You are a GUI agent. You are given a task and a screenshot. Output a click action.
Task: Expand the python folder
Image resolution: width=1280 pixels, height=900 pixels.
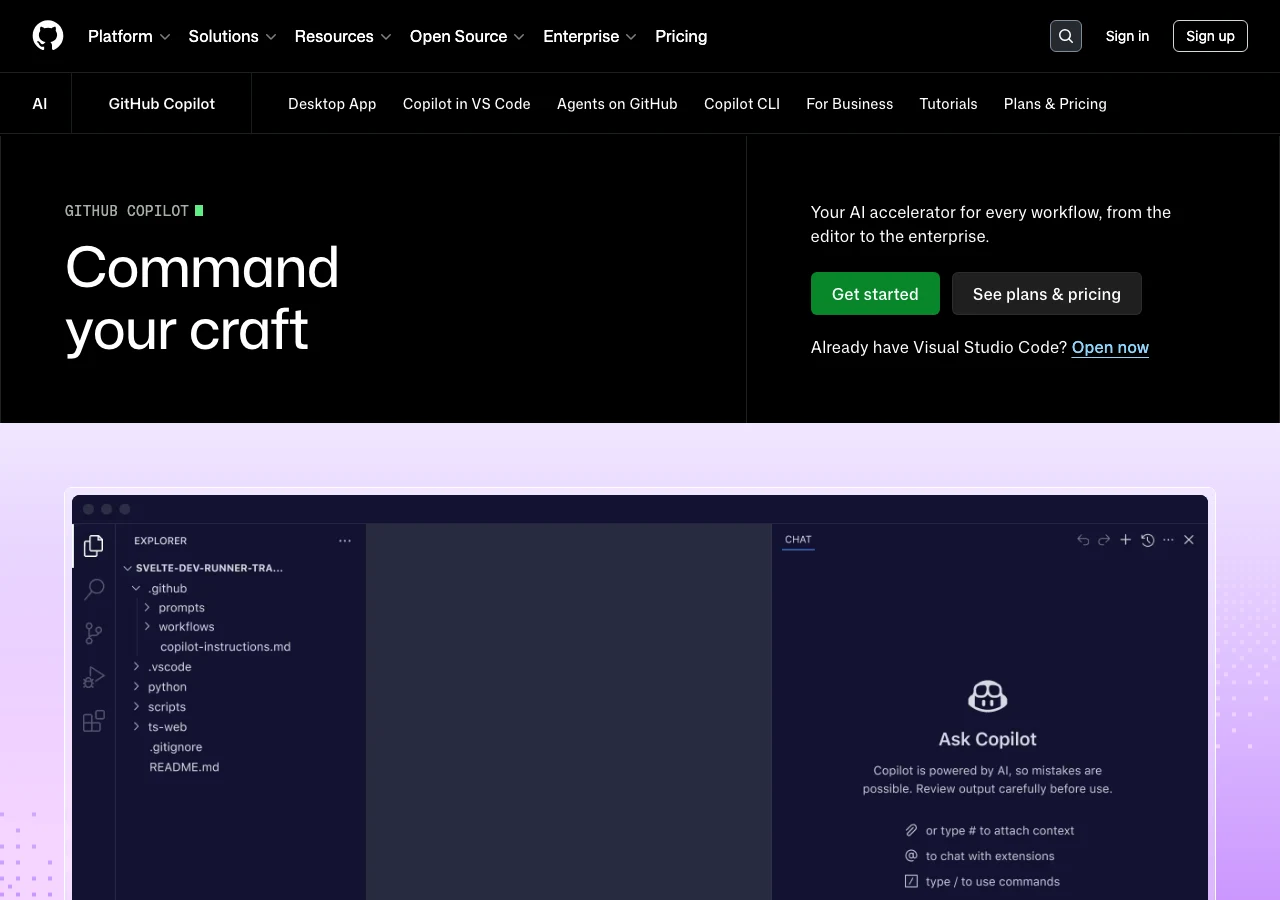point(160,687)
